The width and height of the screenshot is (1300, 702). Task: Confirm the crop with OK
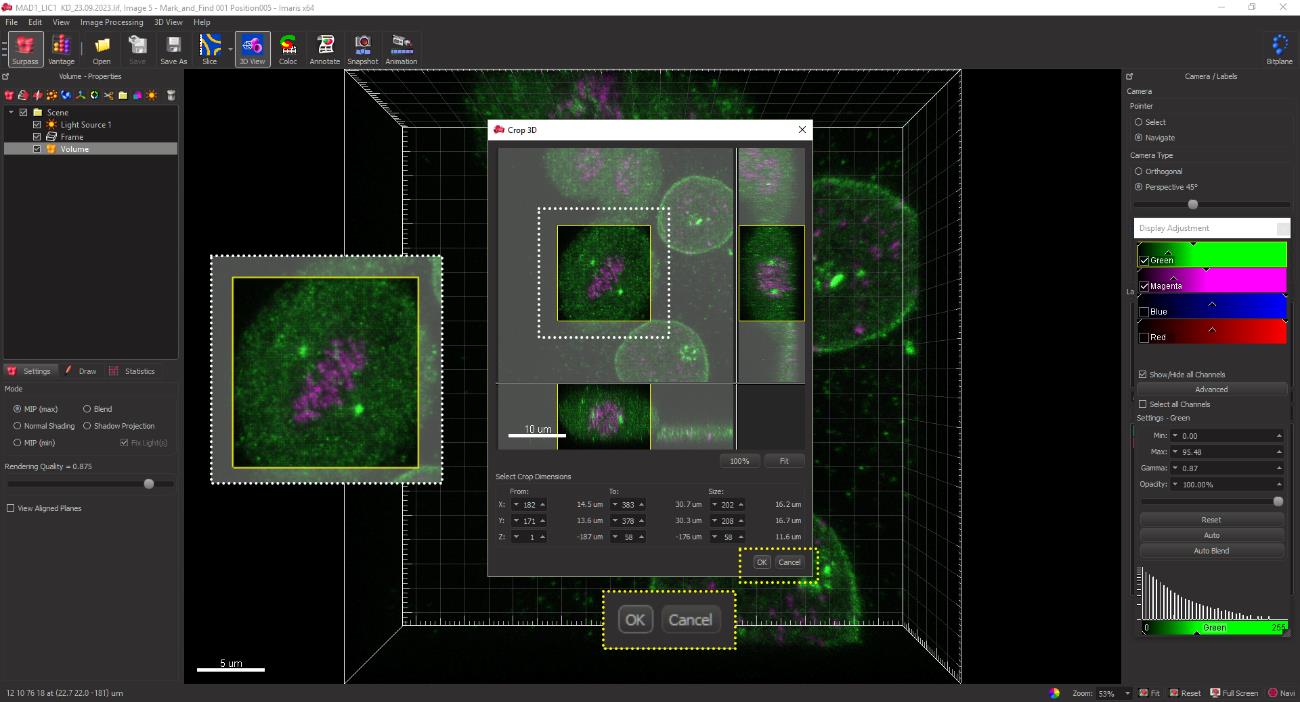762,562
